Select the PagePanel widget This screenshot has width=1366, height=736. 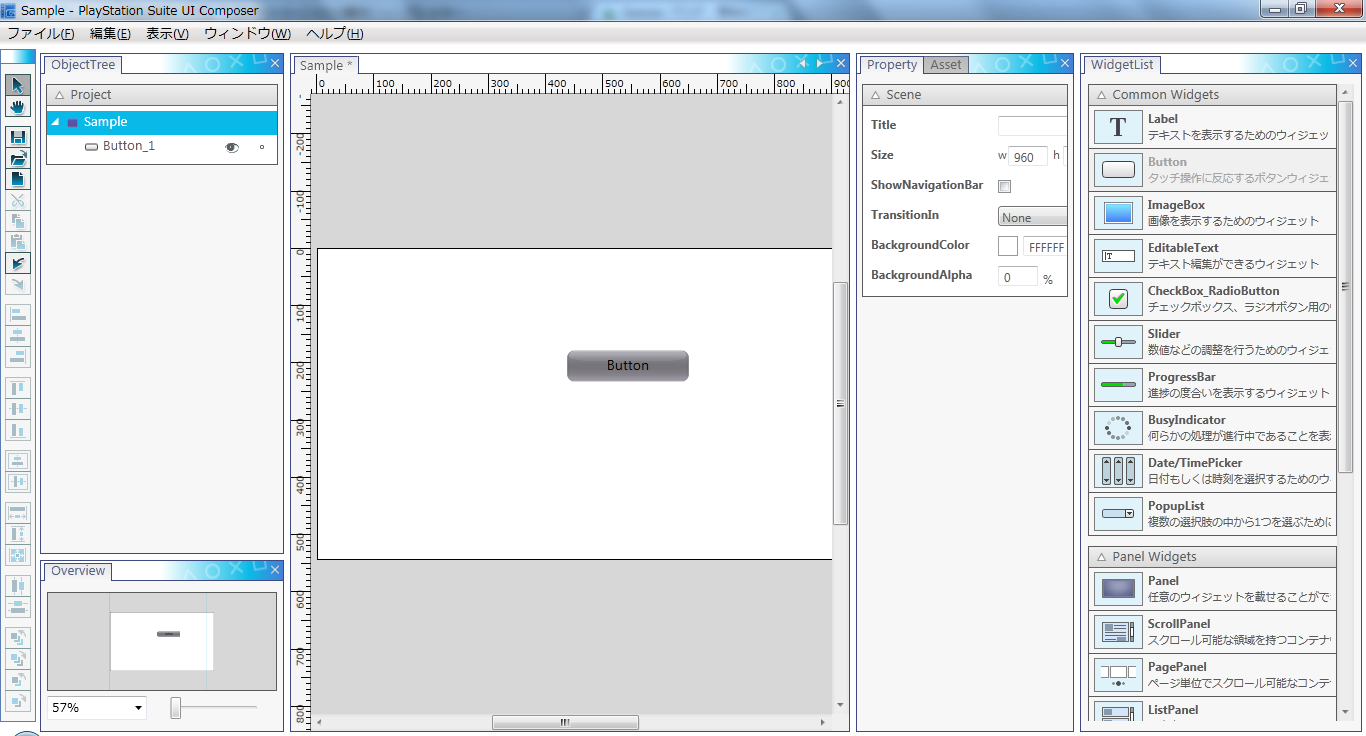(1213, 675)
